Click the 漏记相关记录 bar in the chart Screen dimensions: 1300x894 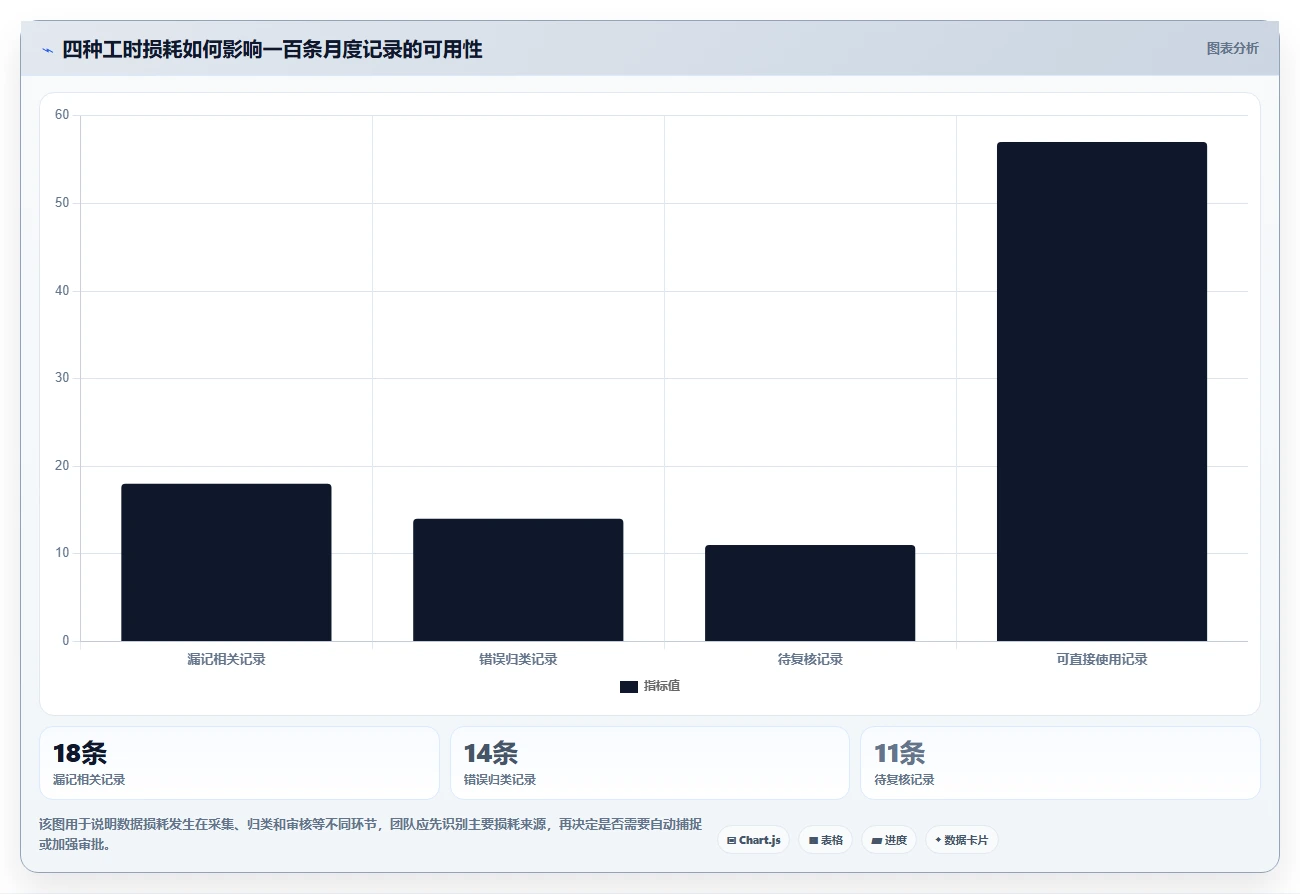pyautogui.click(x=226, y=562)
